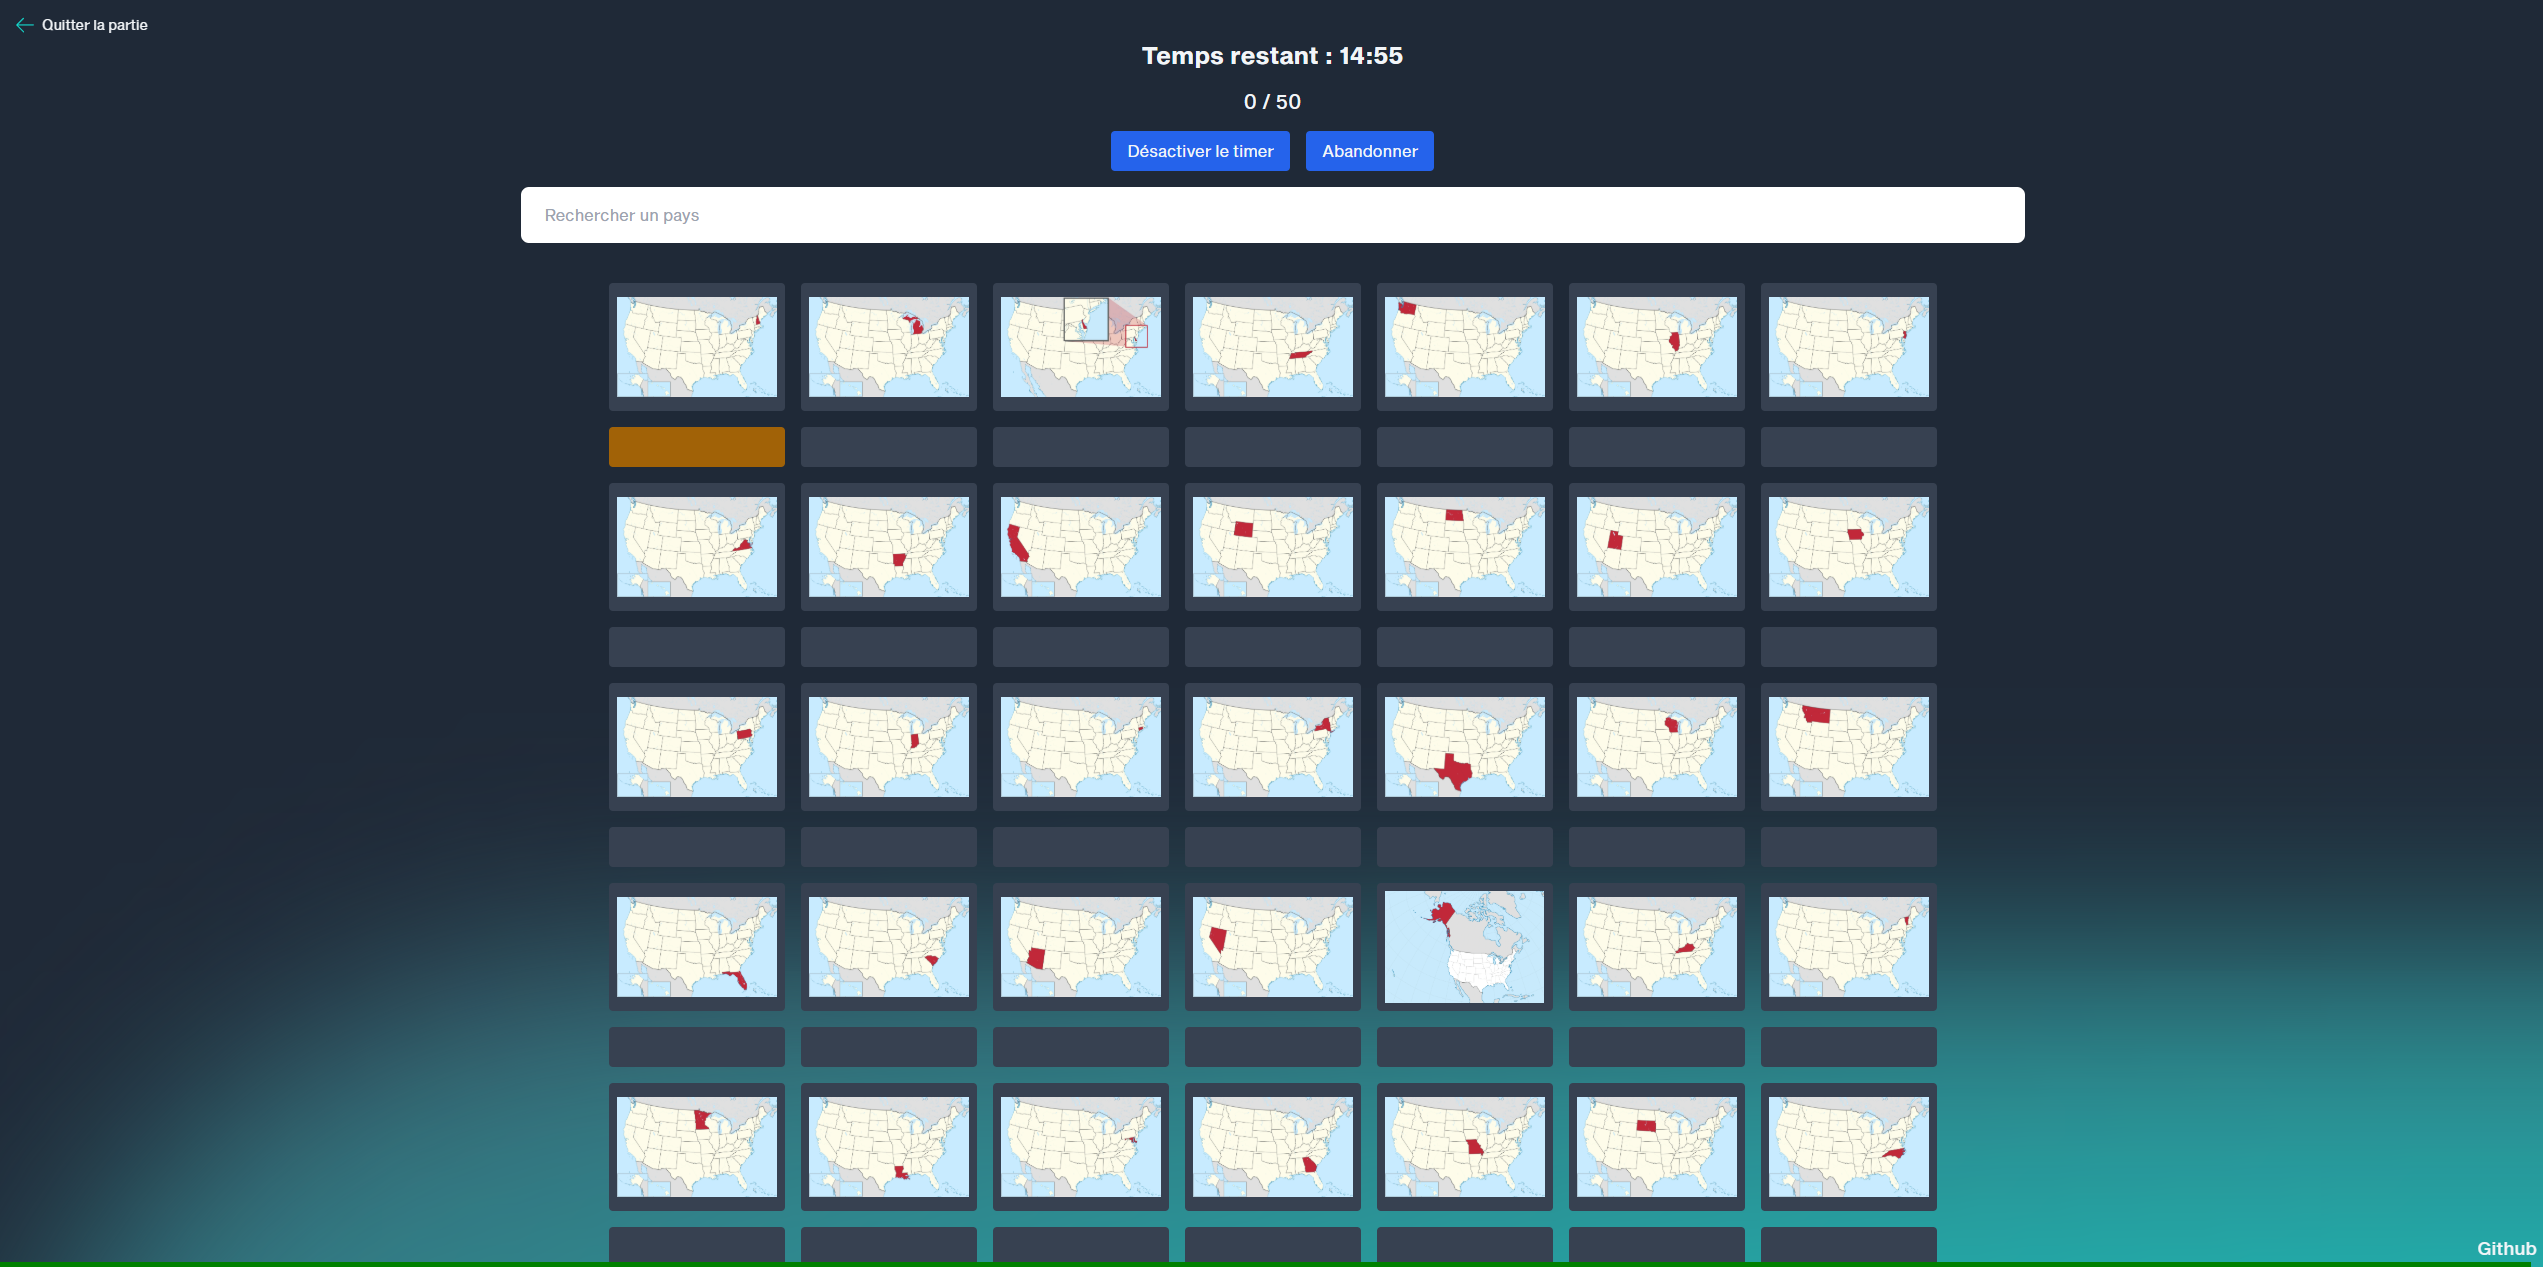Select the New Jersey highlighted map
Screen dimensions: 2543x1267
1849,347
